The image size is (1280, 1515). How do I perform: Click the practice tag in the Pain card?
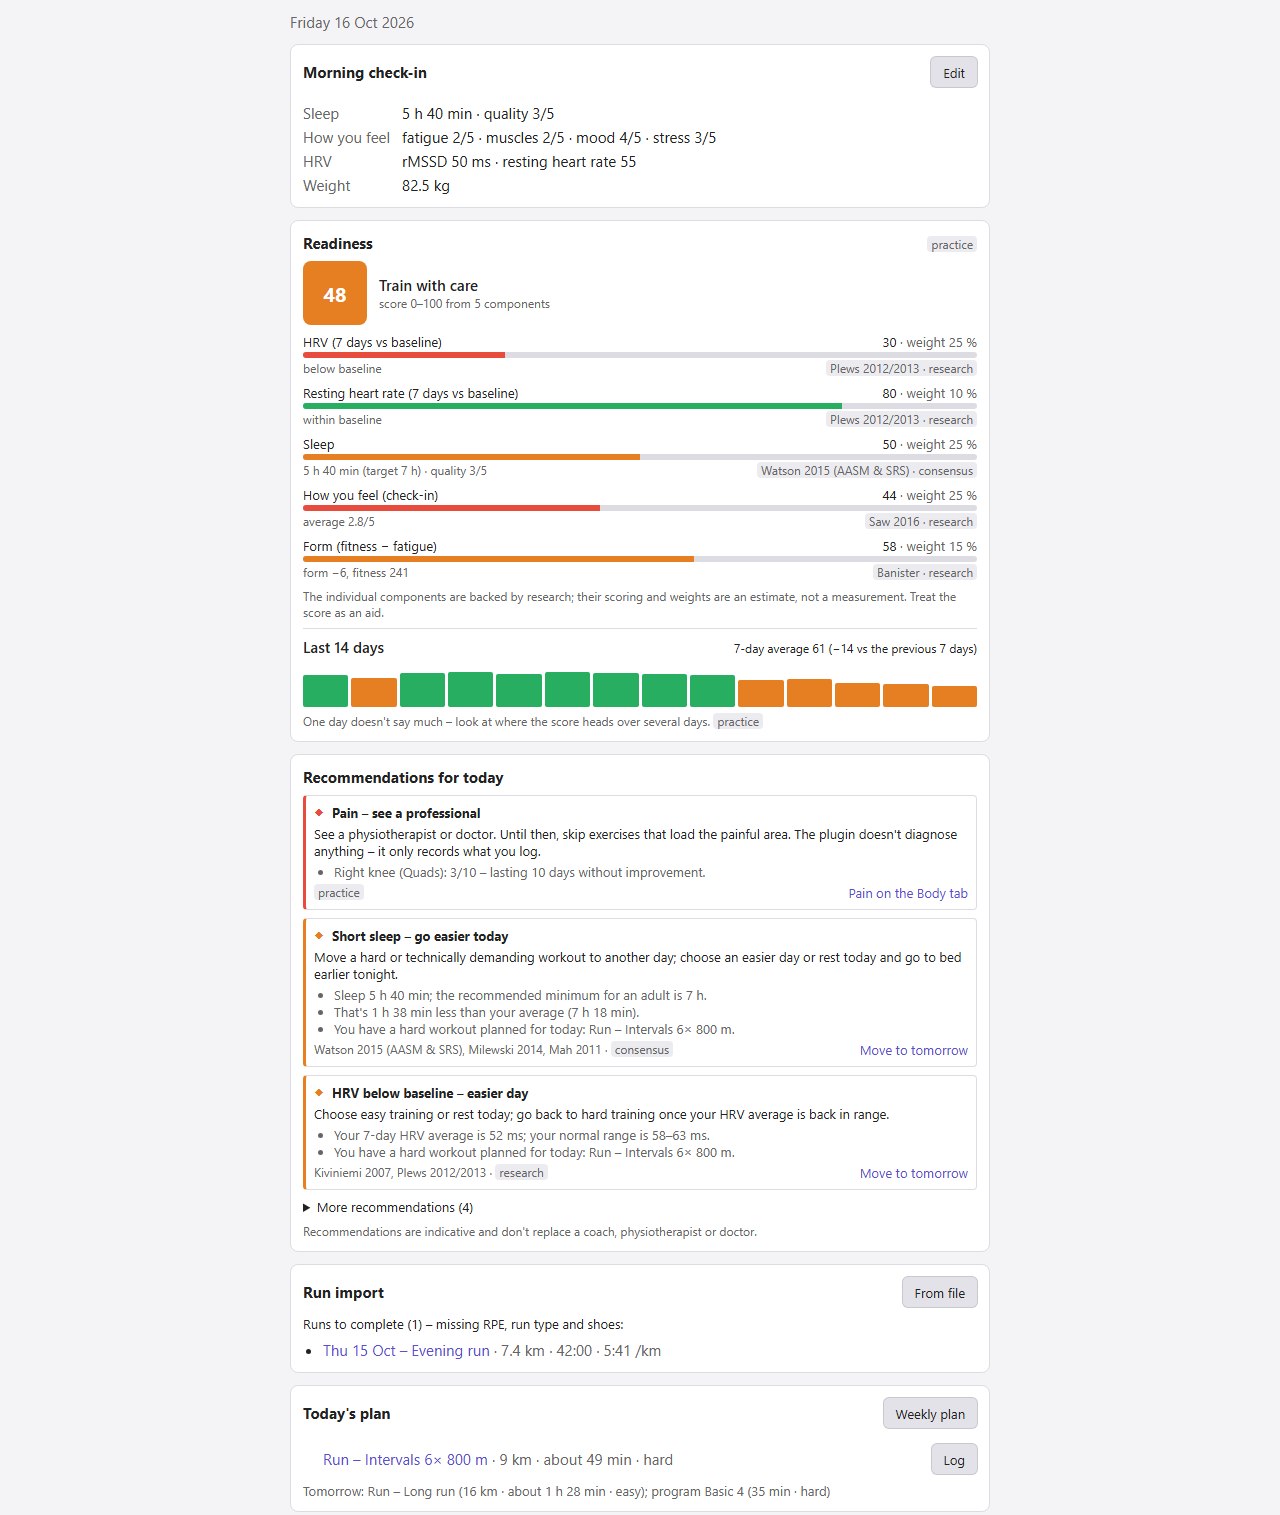pyautogui.click(x=339, y=893)
